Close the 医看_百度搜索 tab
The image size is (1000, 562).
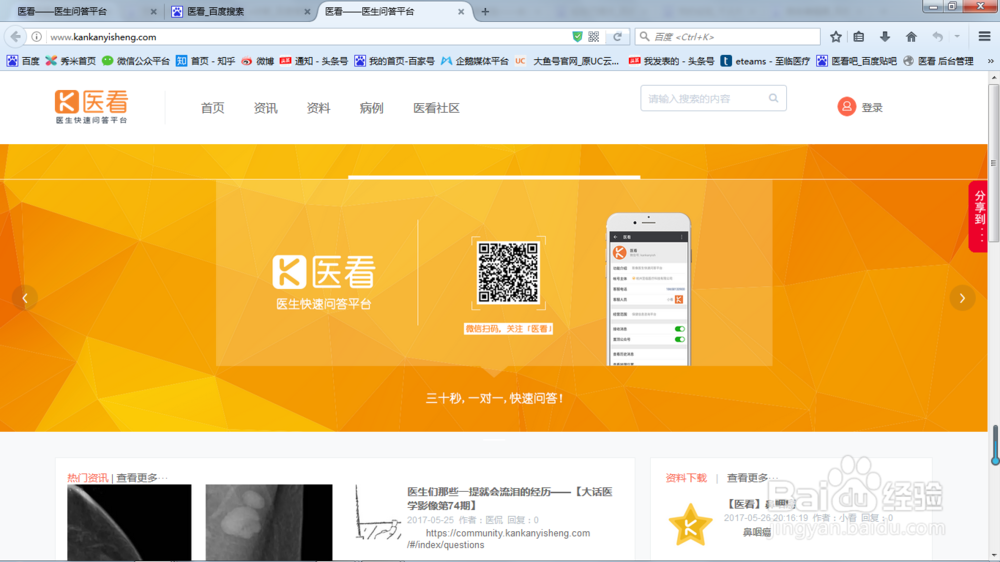pyautogui.click(x=307, y=11)
